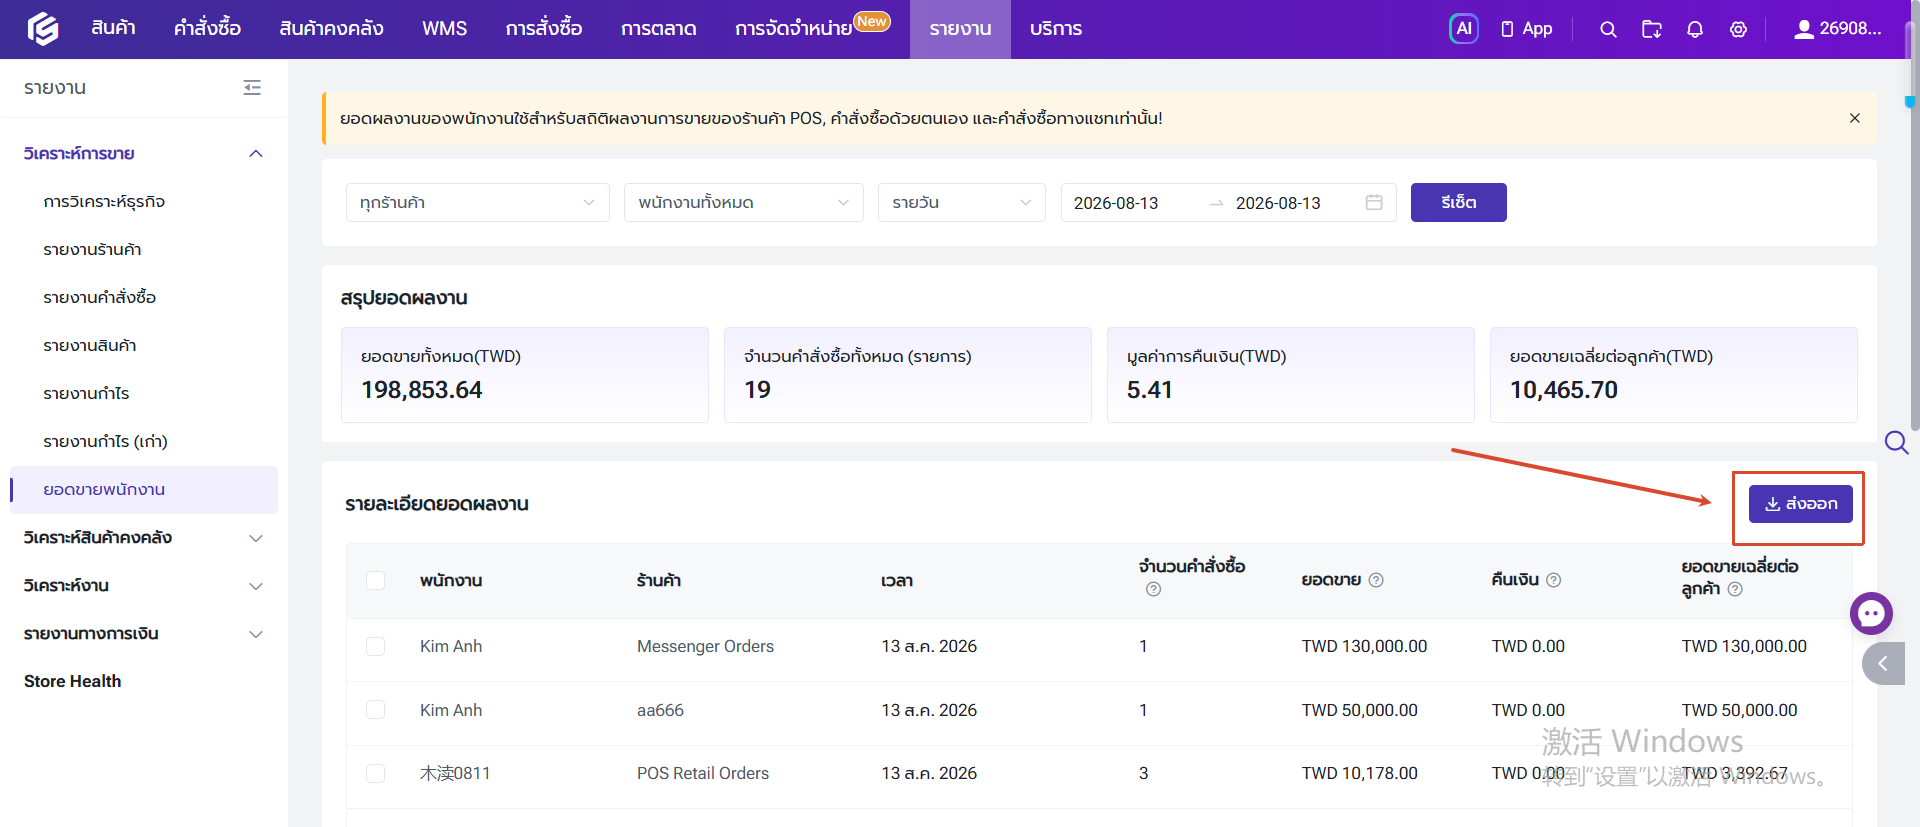Screen dimensions: 1920x827
Task: Open the คำสั่งซื้อ top menu
Action: point(207,29)
